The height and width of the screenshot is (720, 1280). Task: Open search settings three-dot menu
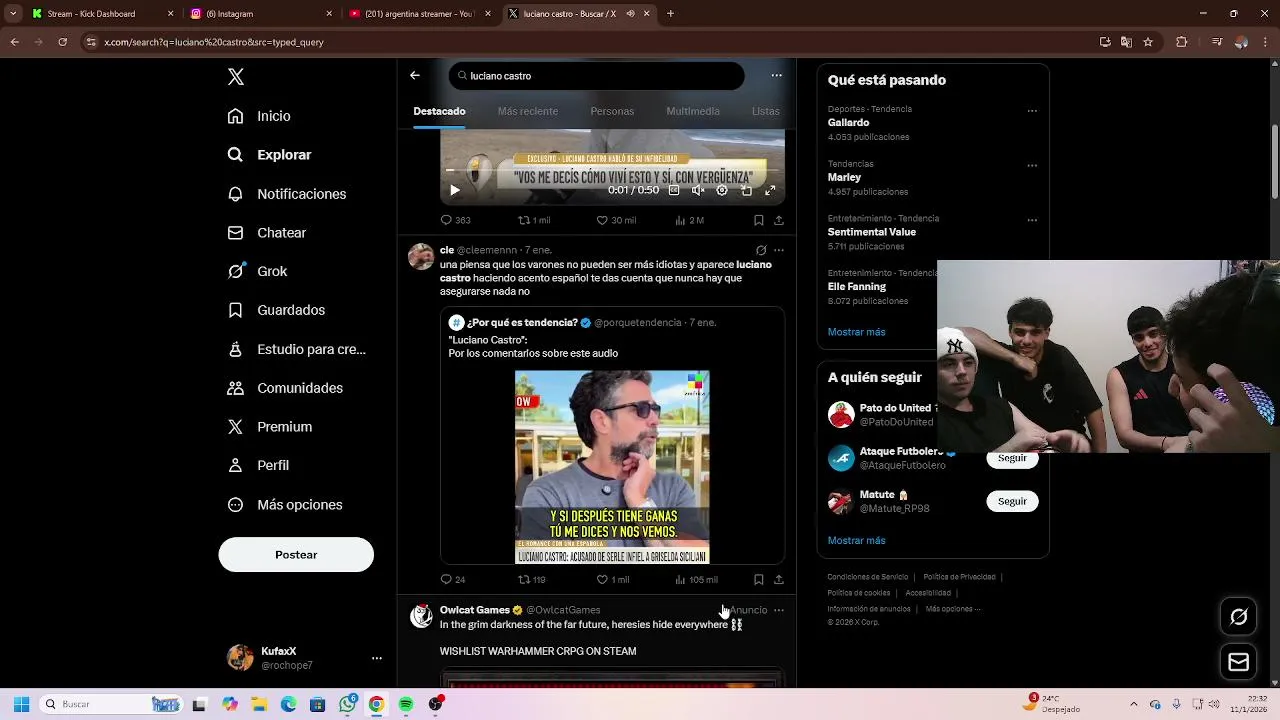click(x=776, y=75)
